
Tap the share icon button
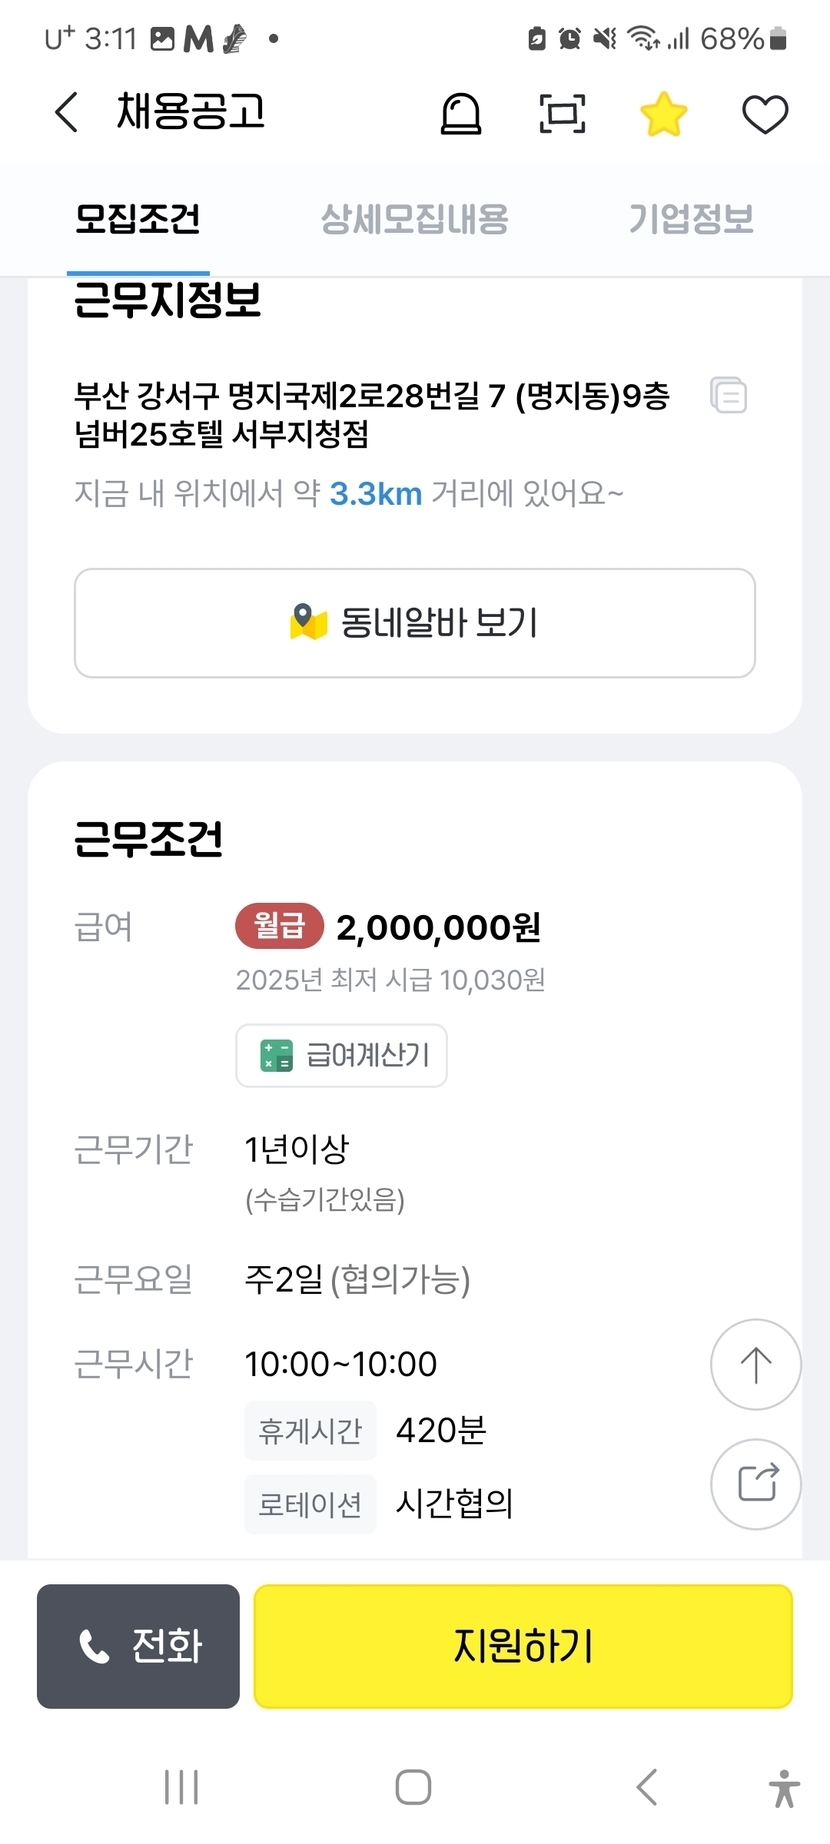756,1484
